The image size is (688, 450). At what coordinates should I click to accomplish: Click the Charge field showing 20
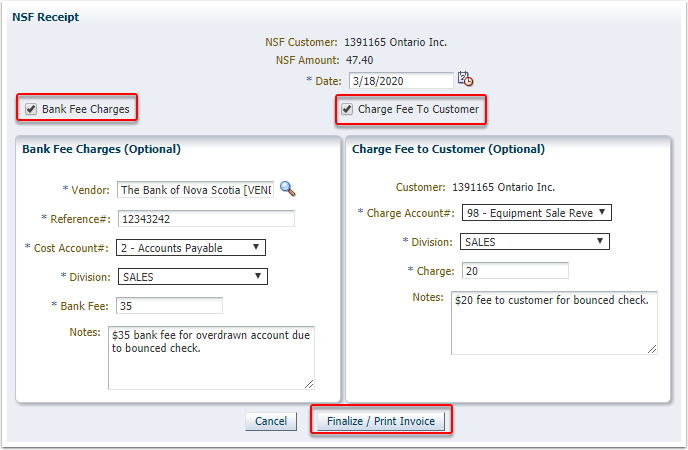pyautogui.click(x=515, y=271)
